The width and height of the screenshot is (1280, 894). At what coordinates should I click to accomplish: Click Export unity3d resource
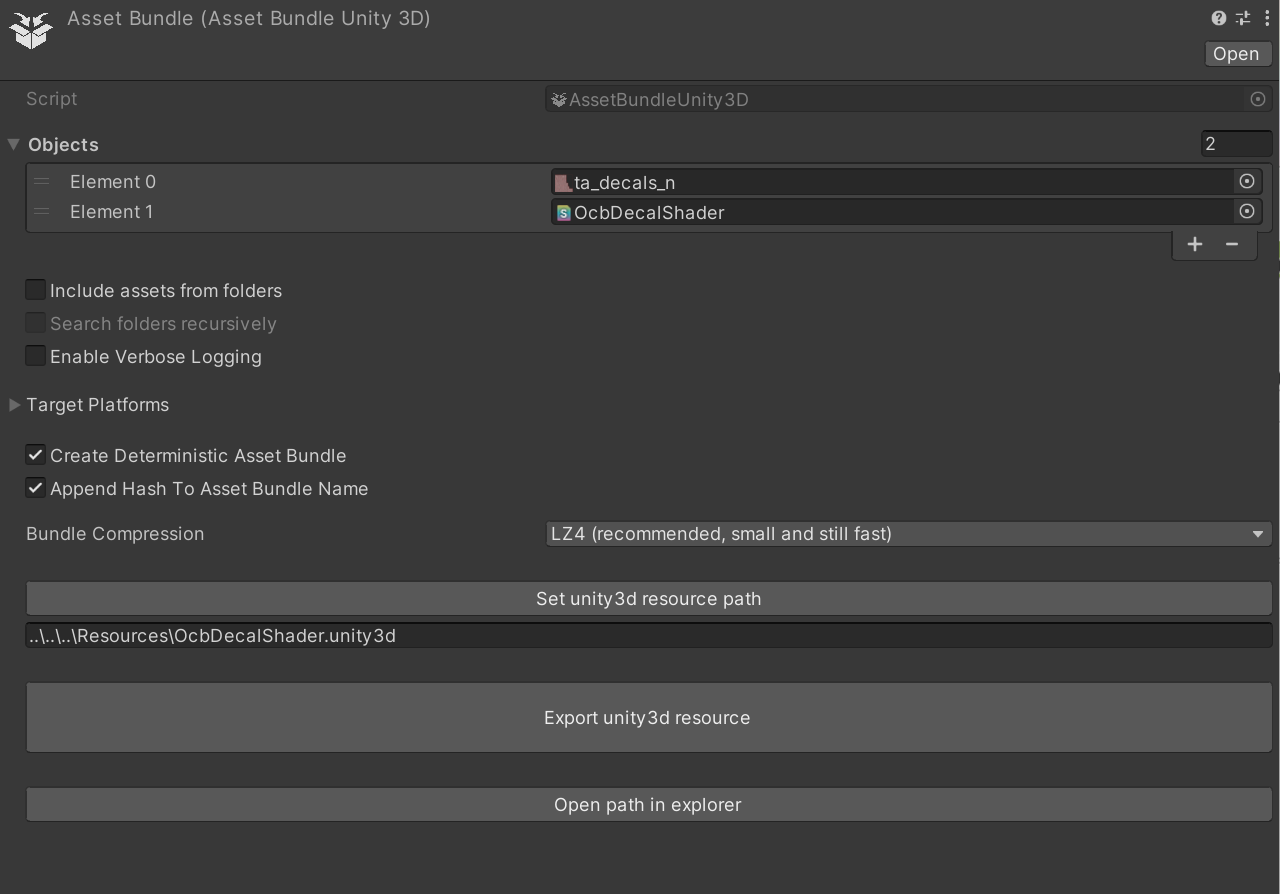pos(647,717)
